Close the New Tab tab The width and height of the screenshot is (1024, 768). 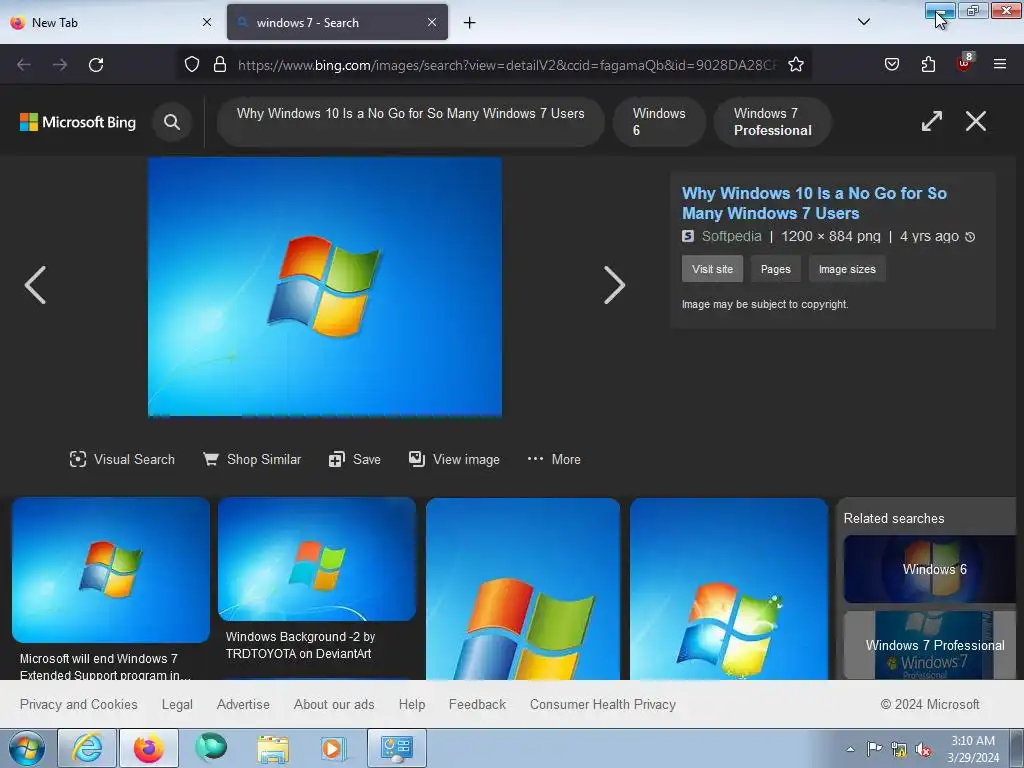click(207, 22)
